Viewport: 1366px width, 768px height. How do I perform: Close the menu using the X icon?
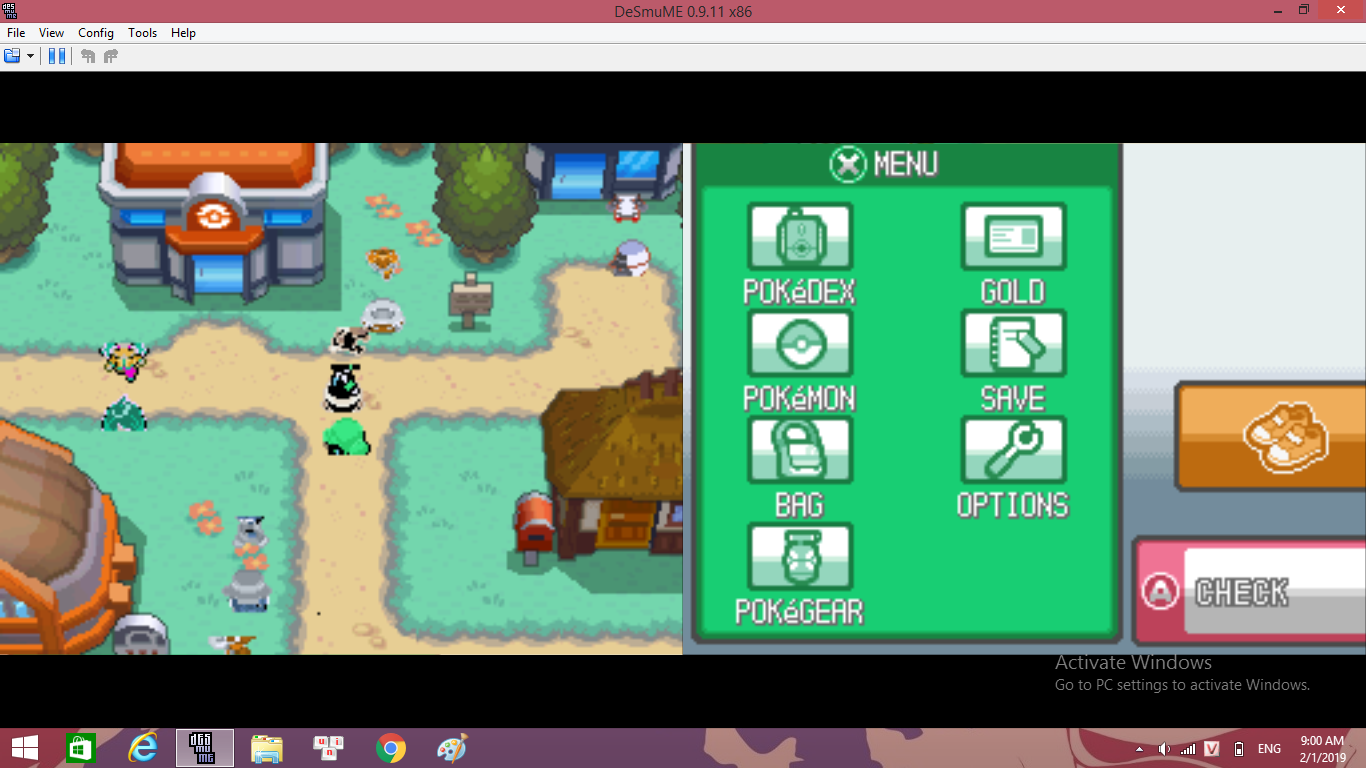click(x=848, y=164)
